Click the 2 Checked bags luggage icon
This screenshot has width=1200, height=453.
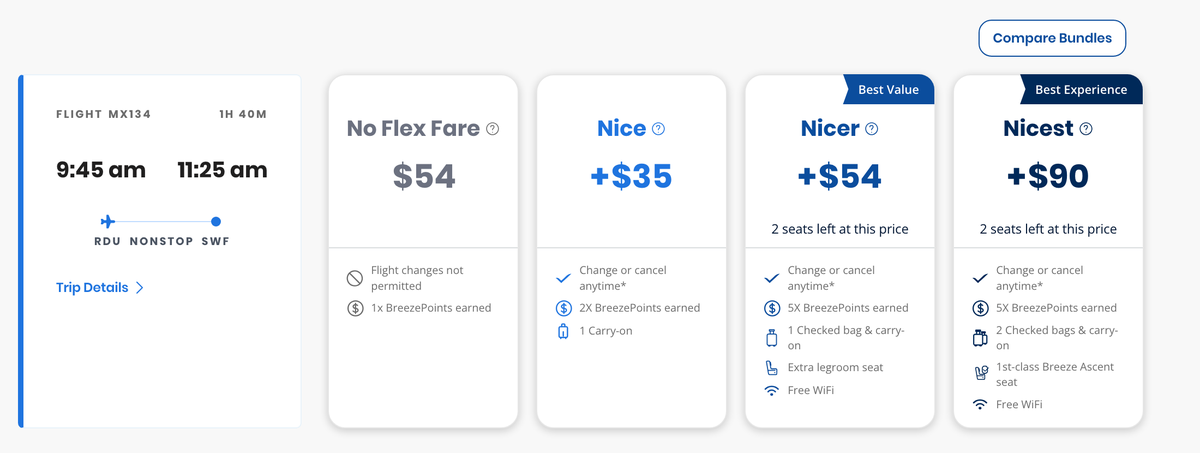point(979,338)
